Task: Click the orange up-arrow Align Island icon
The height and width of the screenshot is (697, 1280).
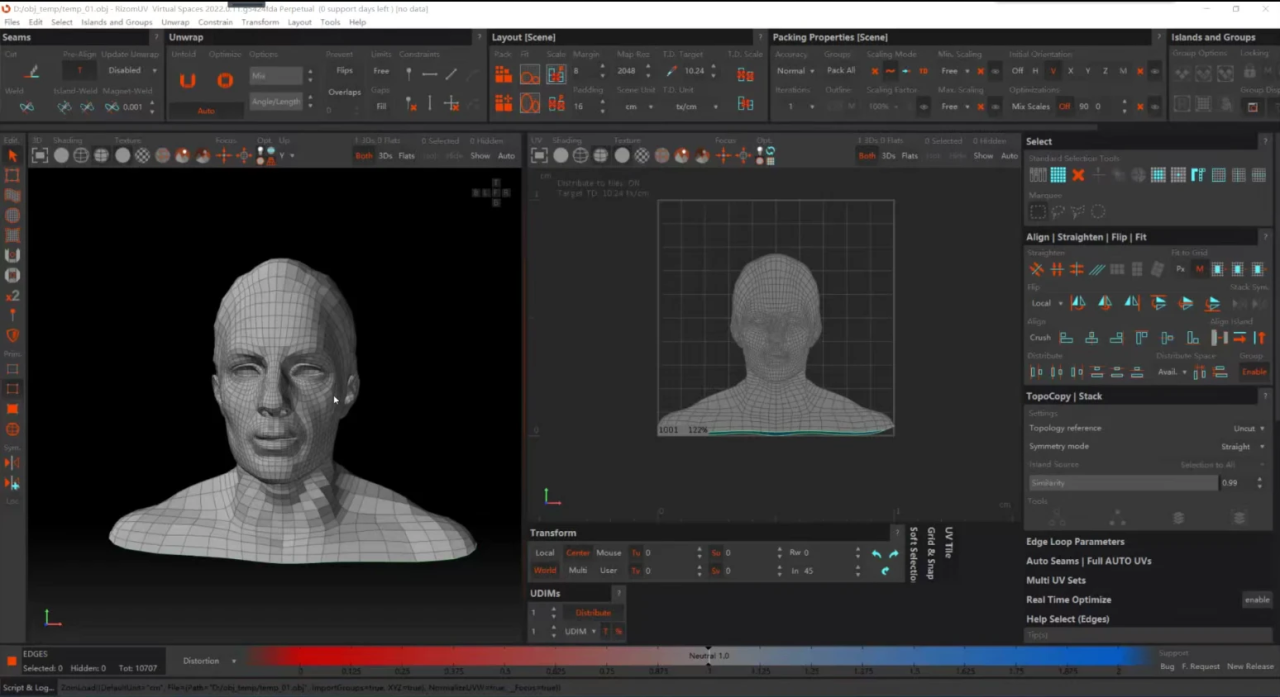Action: pyautogui.click(x=1260, y=337)
